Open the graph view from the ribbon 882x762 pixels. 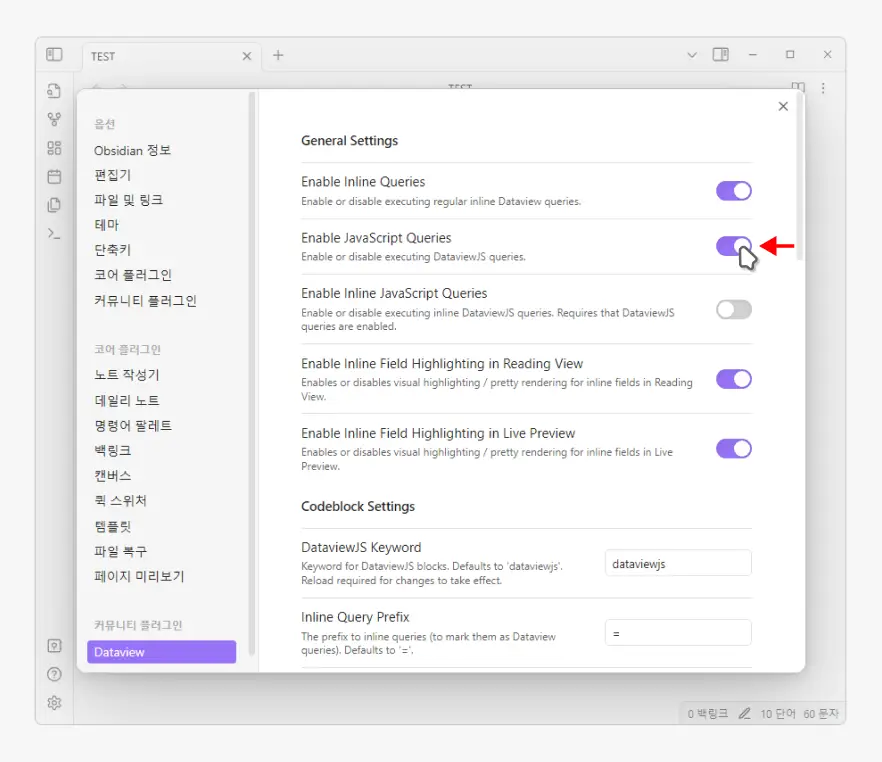pyautogui.click(x=54, y=119)
